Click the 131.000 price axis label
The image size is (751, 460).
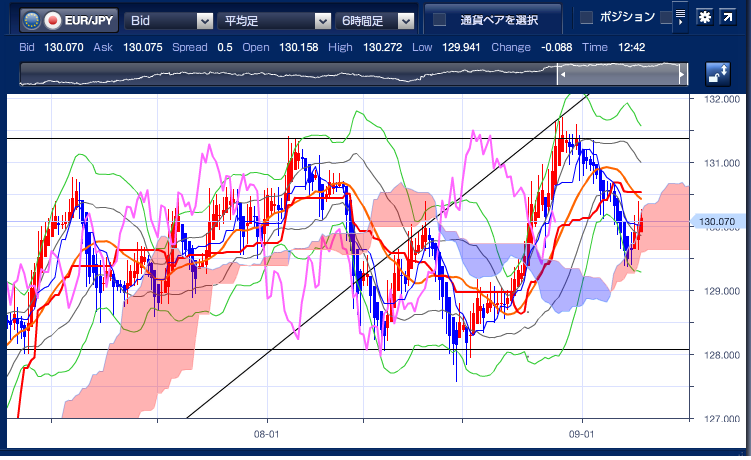722,163
